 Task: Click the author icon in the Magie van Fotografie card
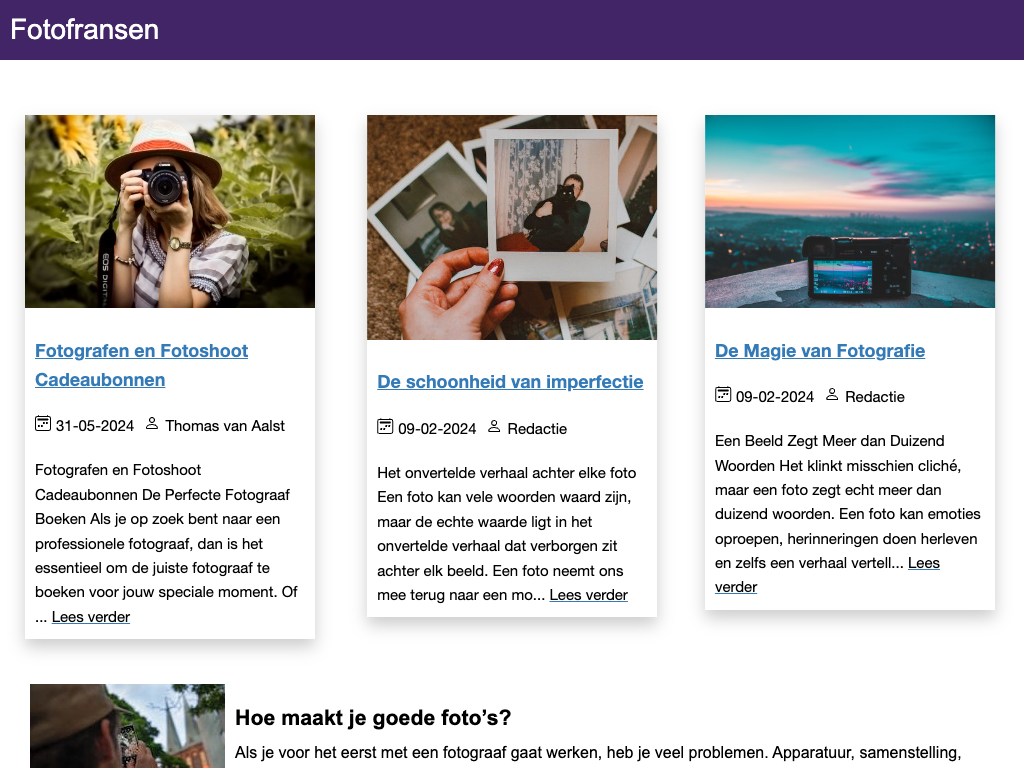tap(832, 395)
